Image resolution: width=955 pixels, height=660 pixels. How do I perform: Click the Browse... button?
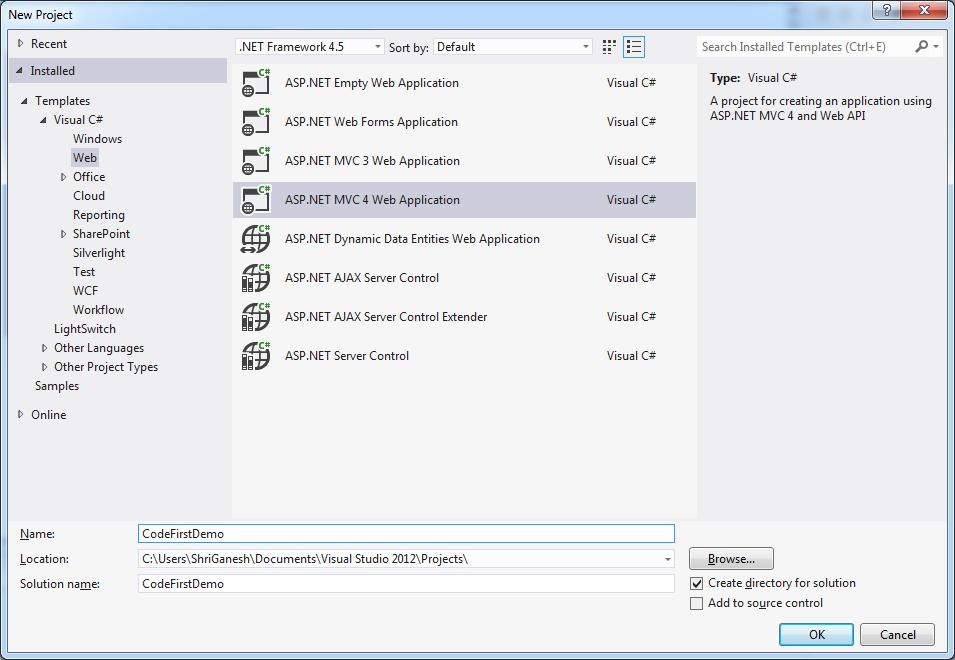[731, 559]
